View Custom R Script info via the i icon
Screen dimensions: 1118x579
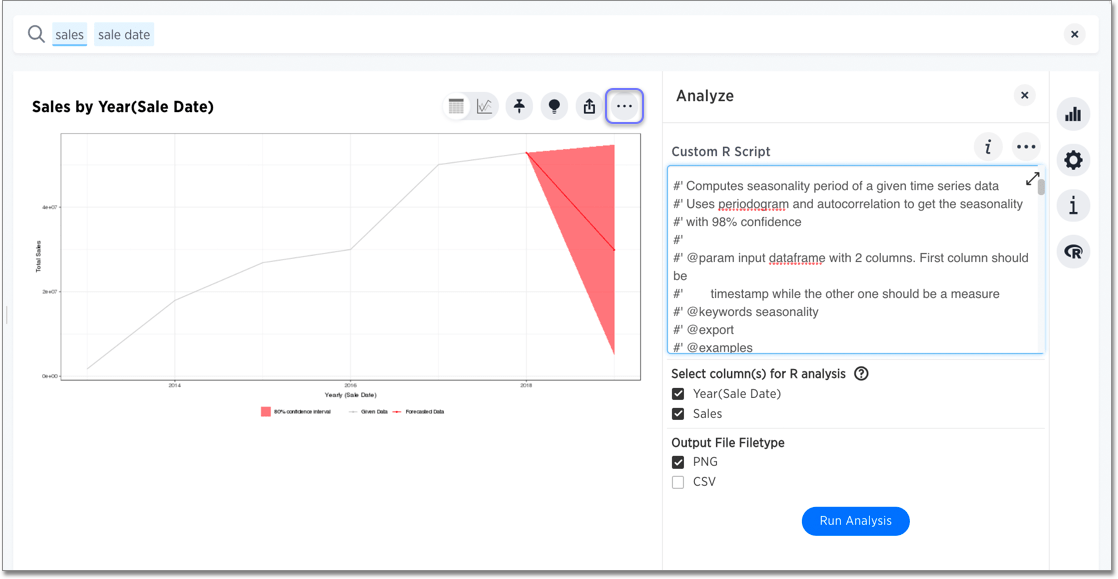pyautogui.click(x=988, y=146)
